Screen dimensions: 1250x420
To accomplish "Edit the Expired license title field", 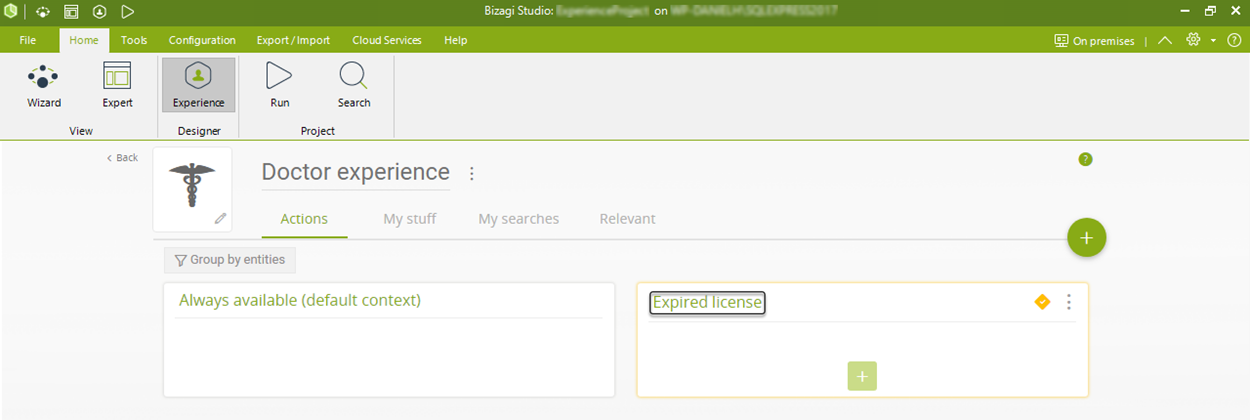I will (x=707, y=302).
